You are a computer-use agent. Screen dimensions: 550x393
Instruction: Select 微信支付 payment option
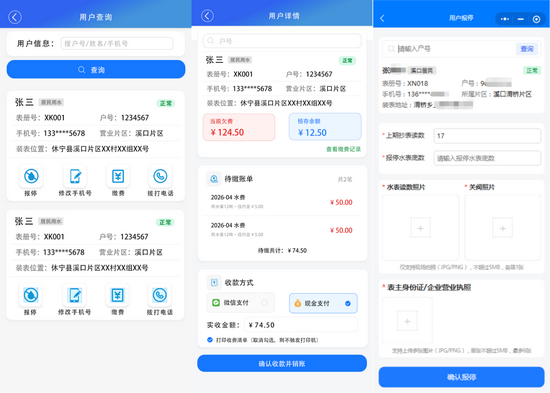click(x=241, y=302)
